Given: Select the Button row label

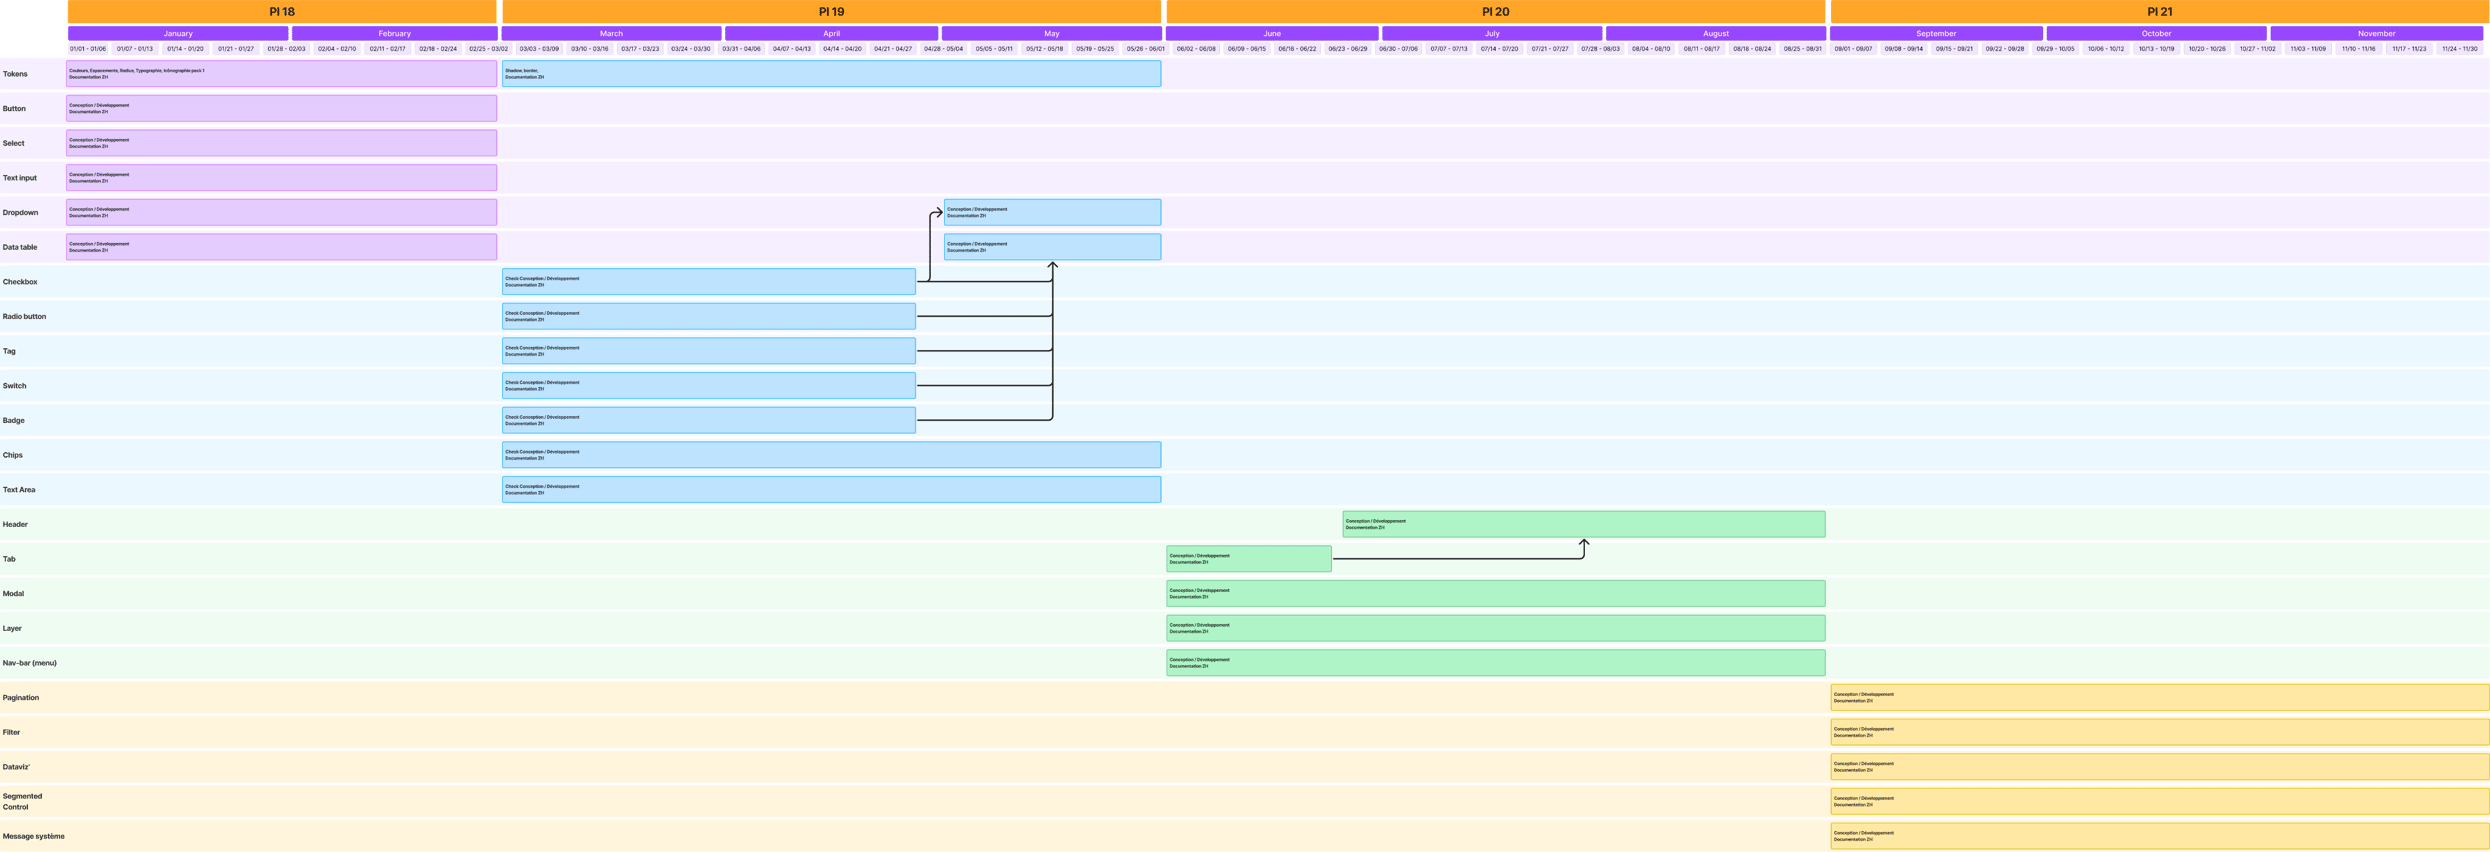Looking at the screenshot, I should pyautogui.click(x=14, y=108).
